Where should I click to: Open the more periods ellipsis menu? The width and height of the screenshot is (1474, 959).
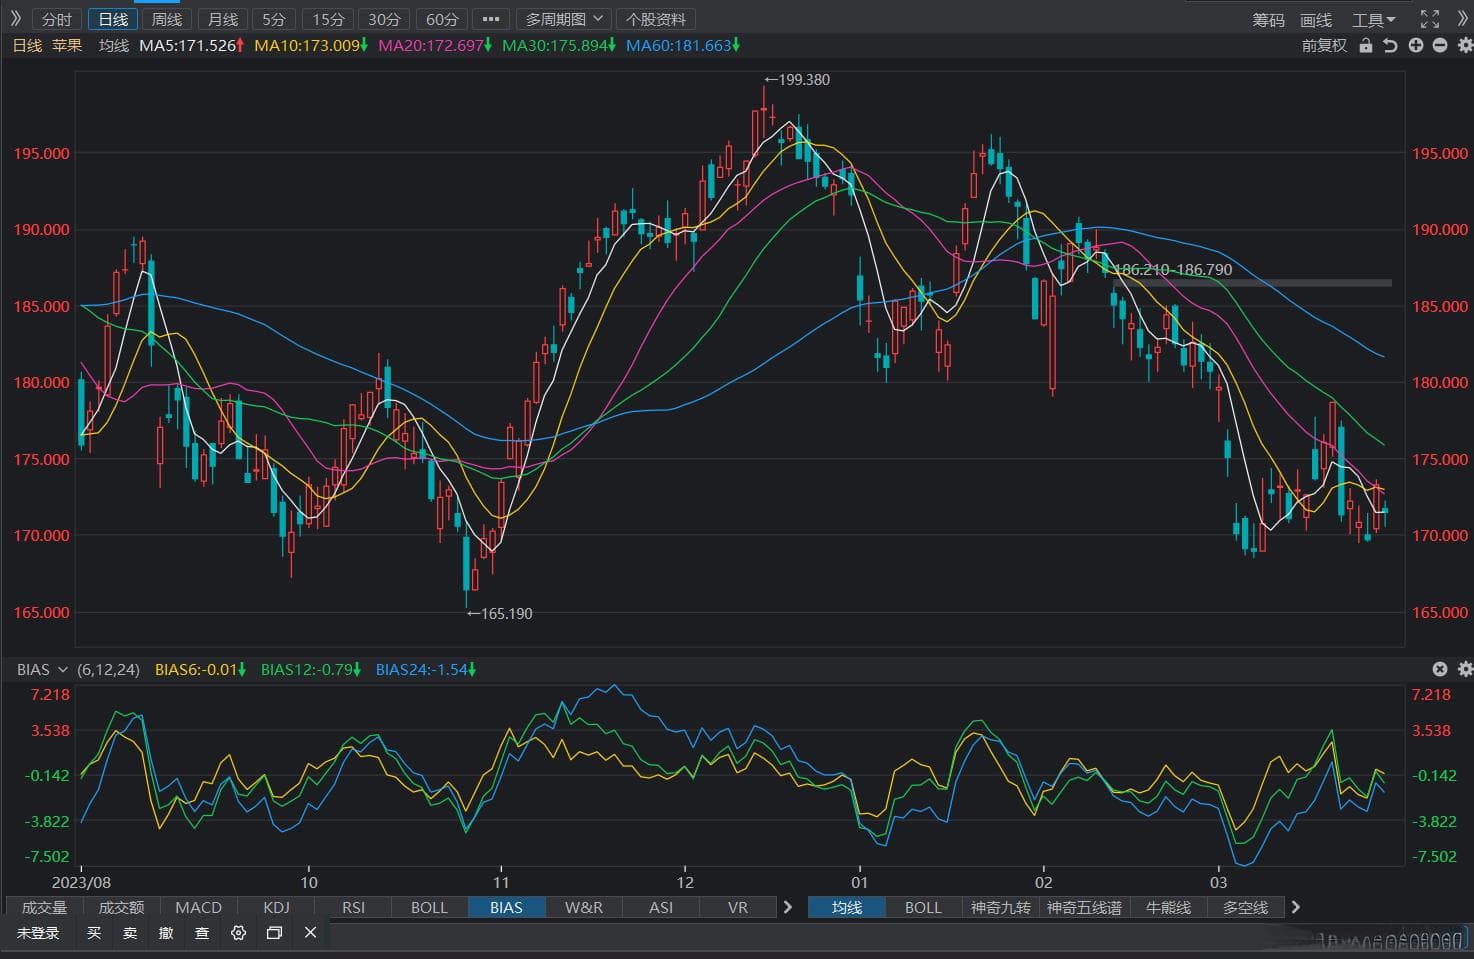click(490, 19)
